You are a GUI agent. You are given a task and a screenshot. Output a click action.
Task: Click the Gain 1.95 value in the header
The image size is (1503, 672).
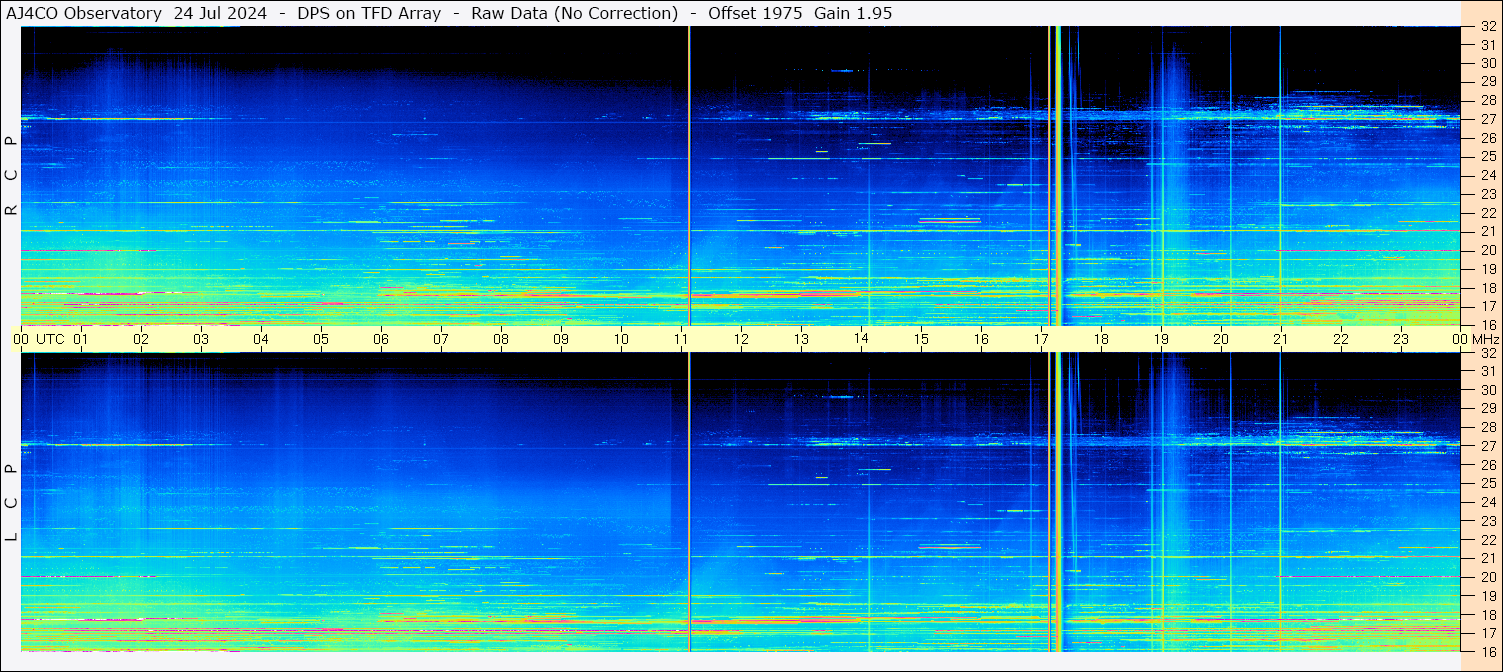point(853,13)
